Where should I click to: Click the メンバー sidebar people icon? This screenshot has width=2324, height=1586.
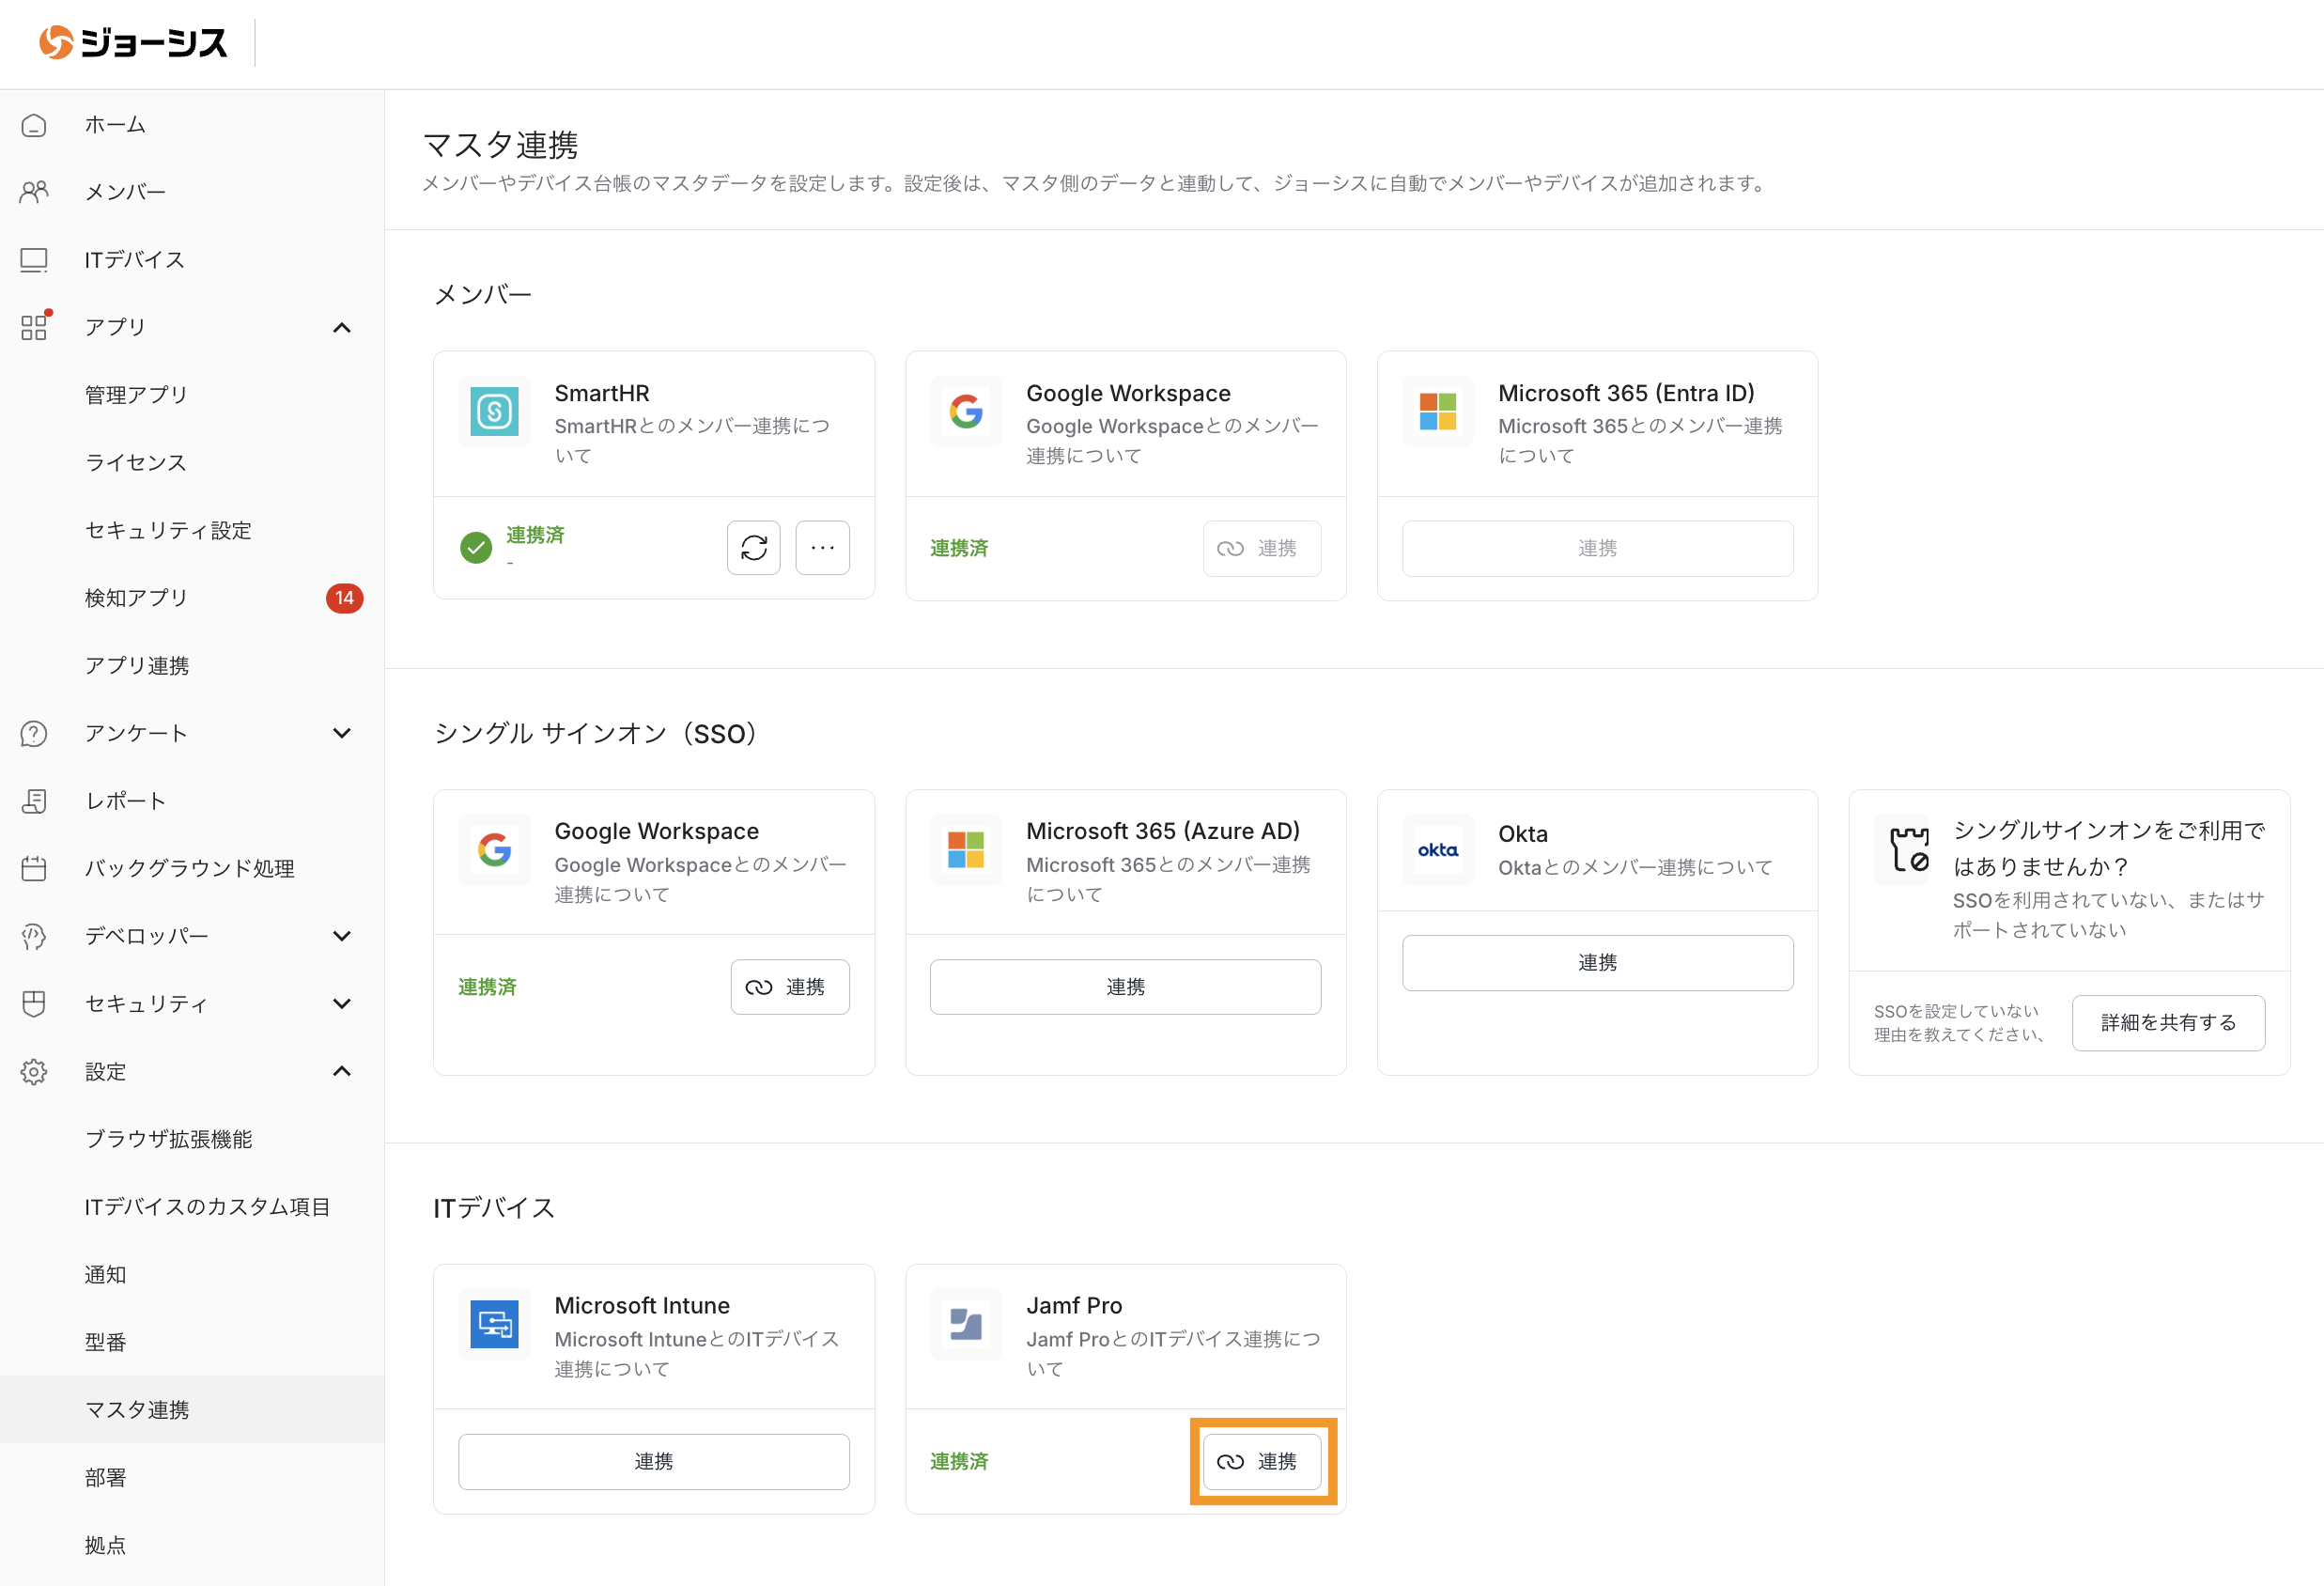tap(34, 192)
